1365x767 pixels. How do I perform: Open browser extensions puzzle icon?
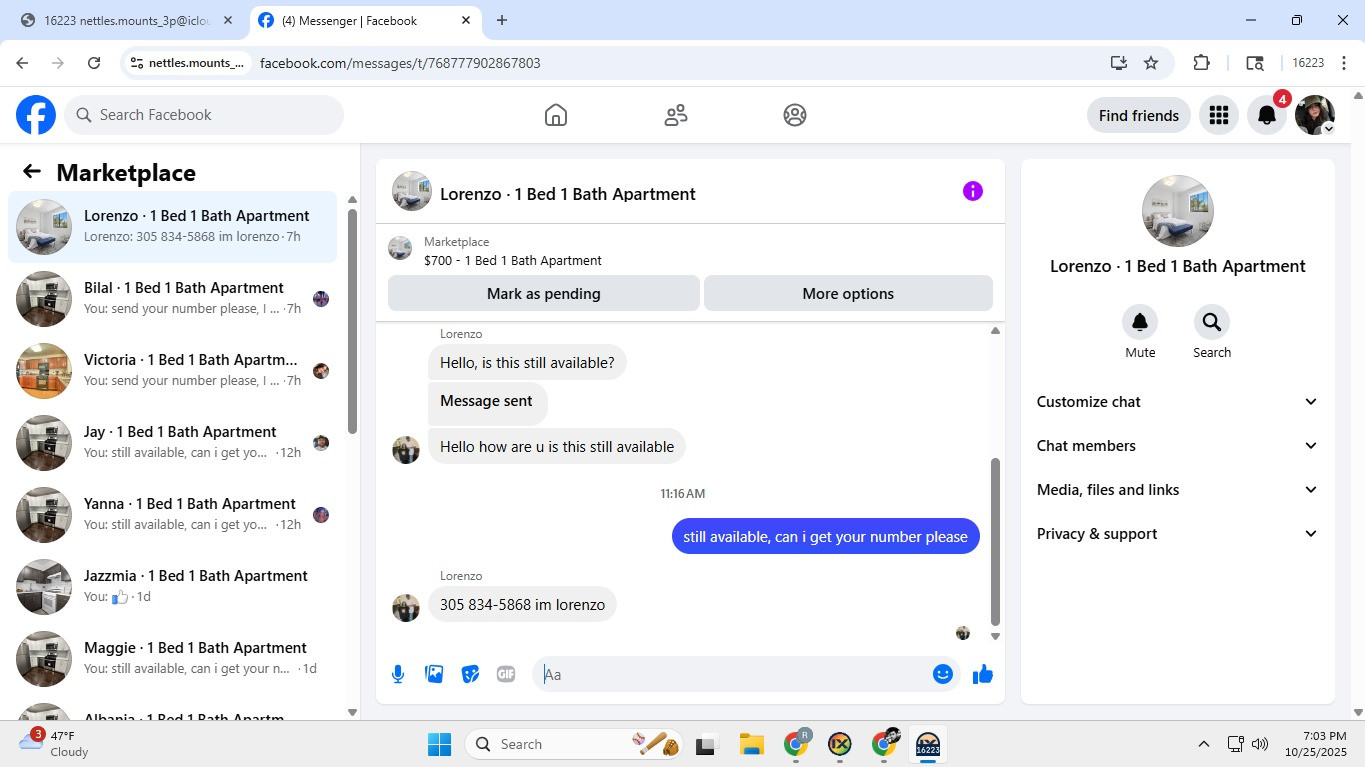[1202, 63]
